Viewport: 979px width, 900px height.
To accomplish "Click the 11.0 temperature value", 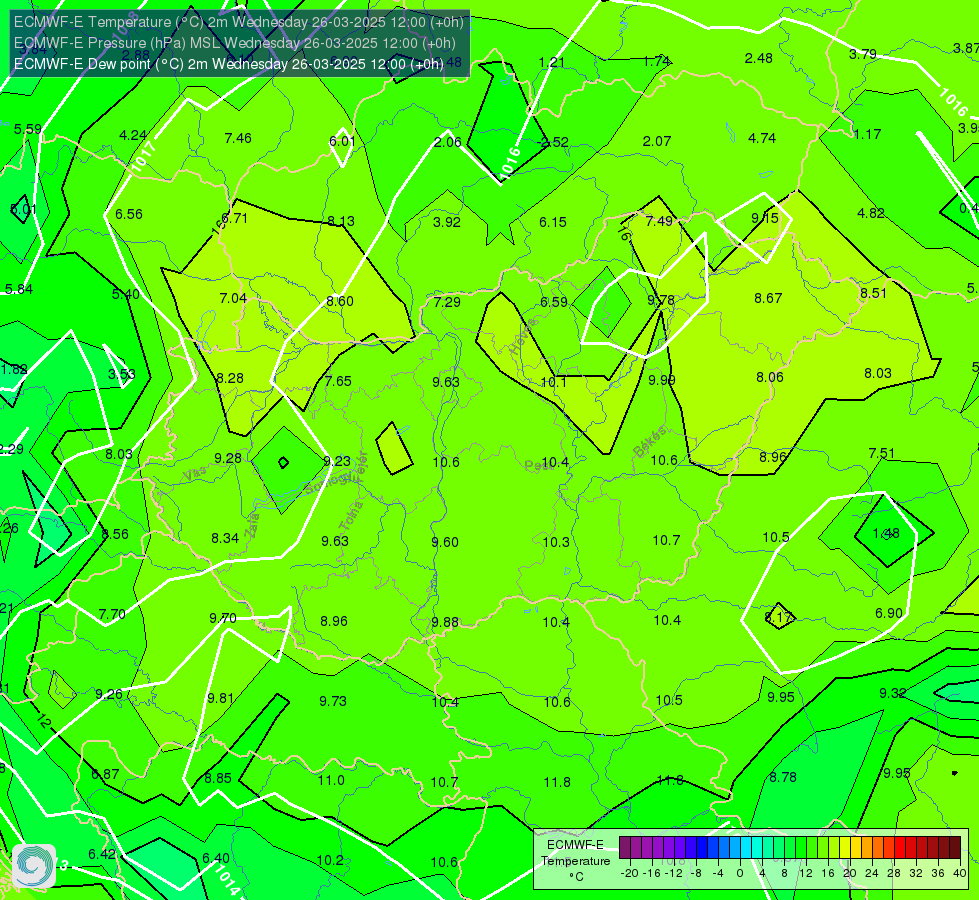I will [x=331, y=780].
